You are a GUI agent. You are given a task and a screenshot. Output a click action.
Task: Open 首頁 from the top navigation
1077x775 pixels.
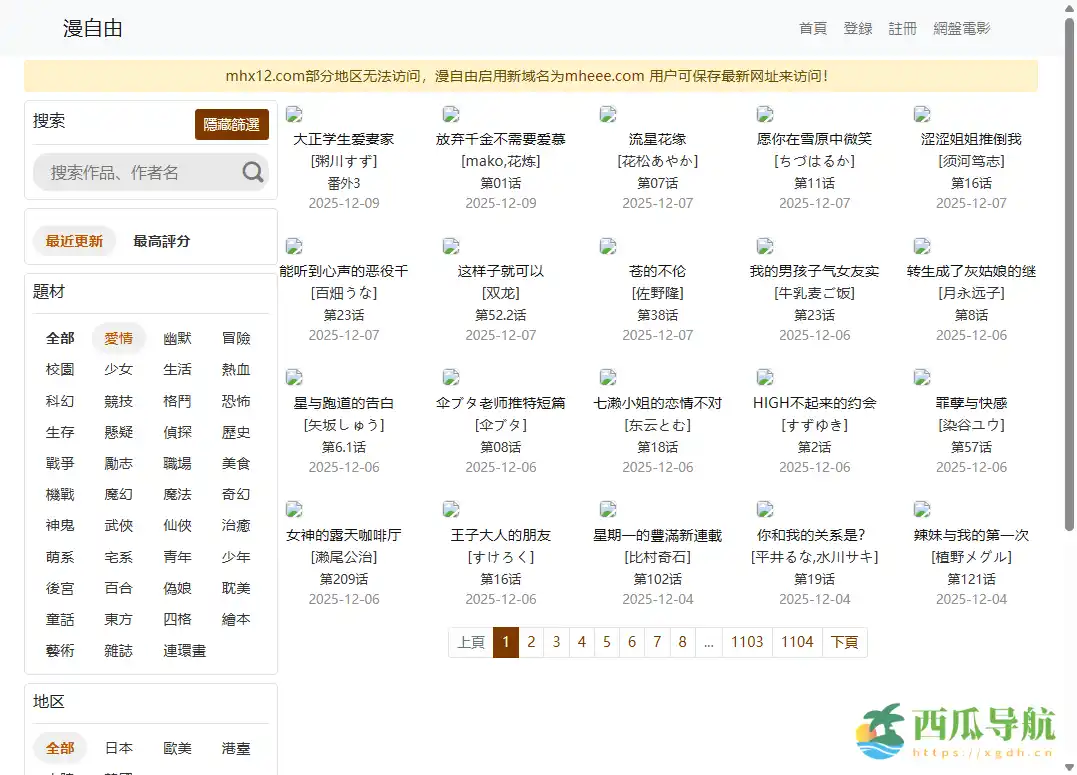tap(812, 28)
